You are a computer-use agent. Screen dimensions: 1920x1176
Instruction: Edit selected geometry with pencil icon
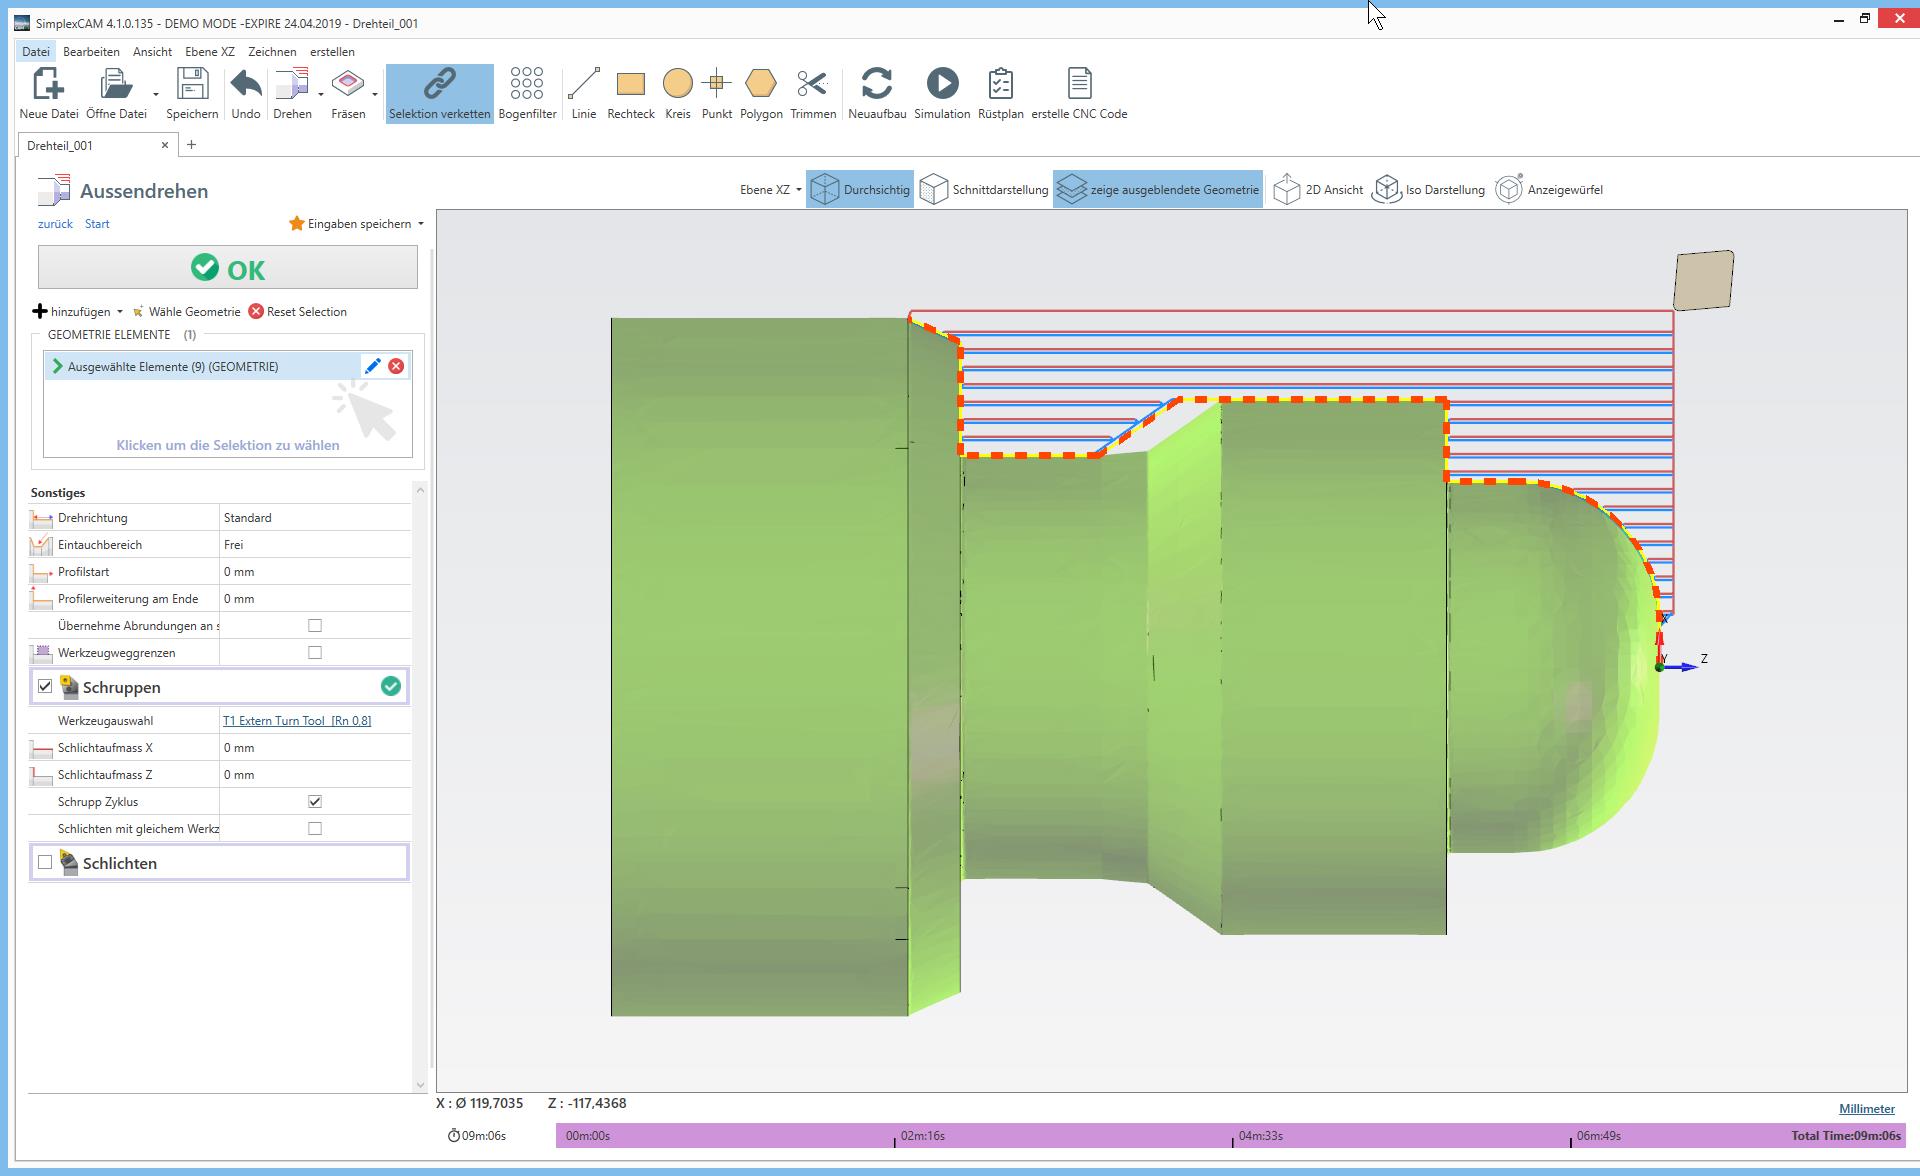pyautogui.click(x=372, y=367)
